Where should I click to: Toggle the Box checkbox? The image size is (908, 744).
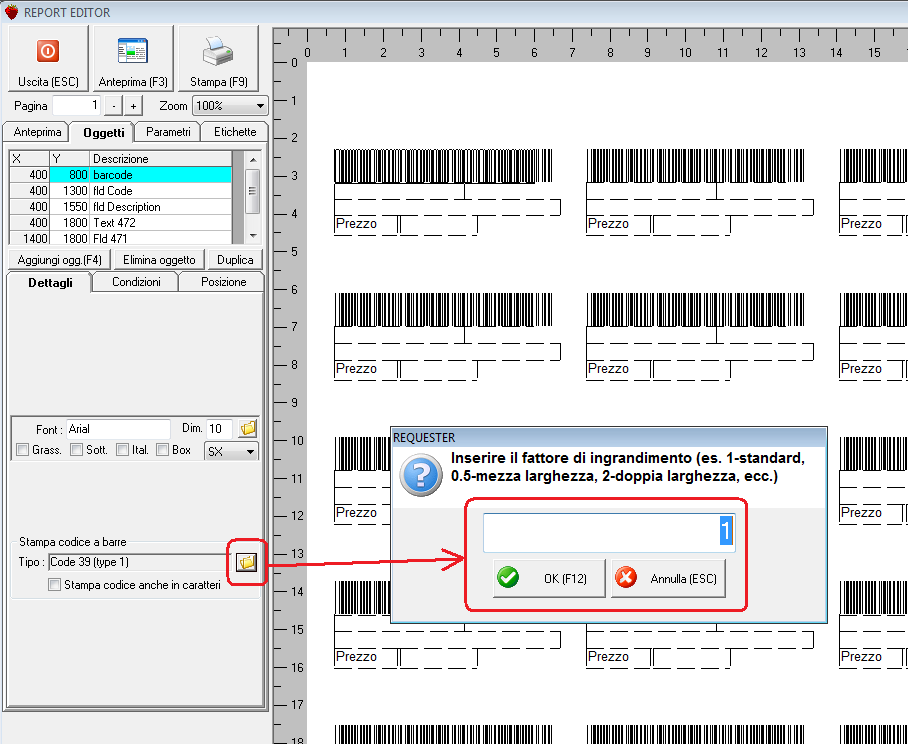pos(163,450)
